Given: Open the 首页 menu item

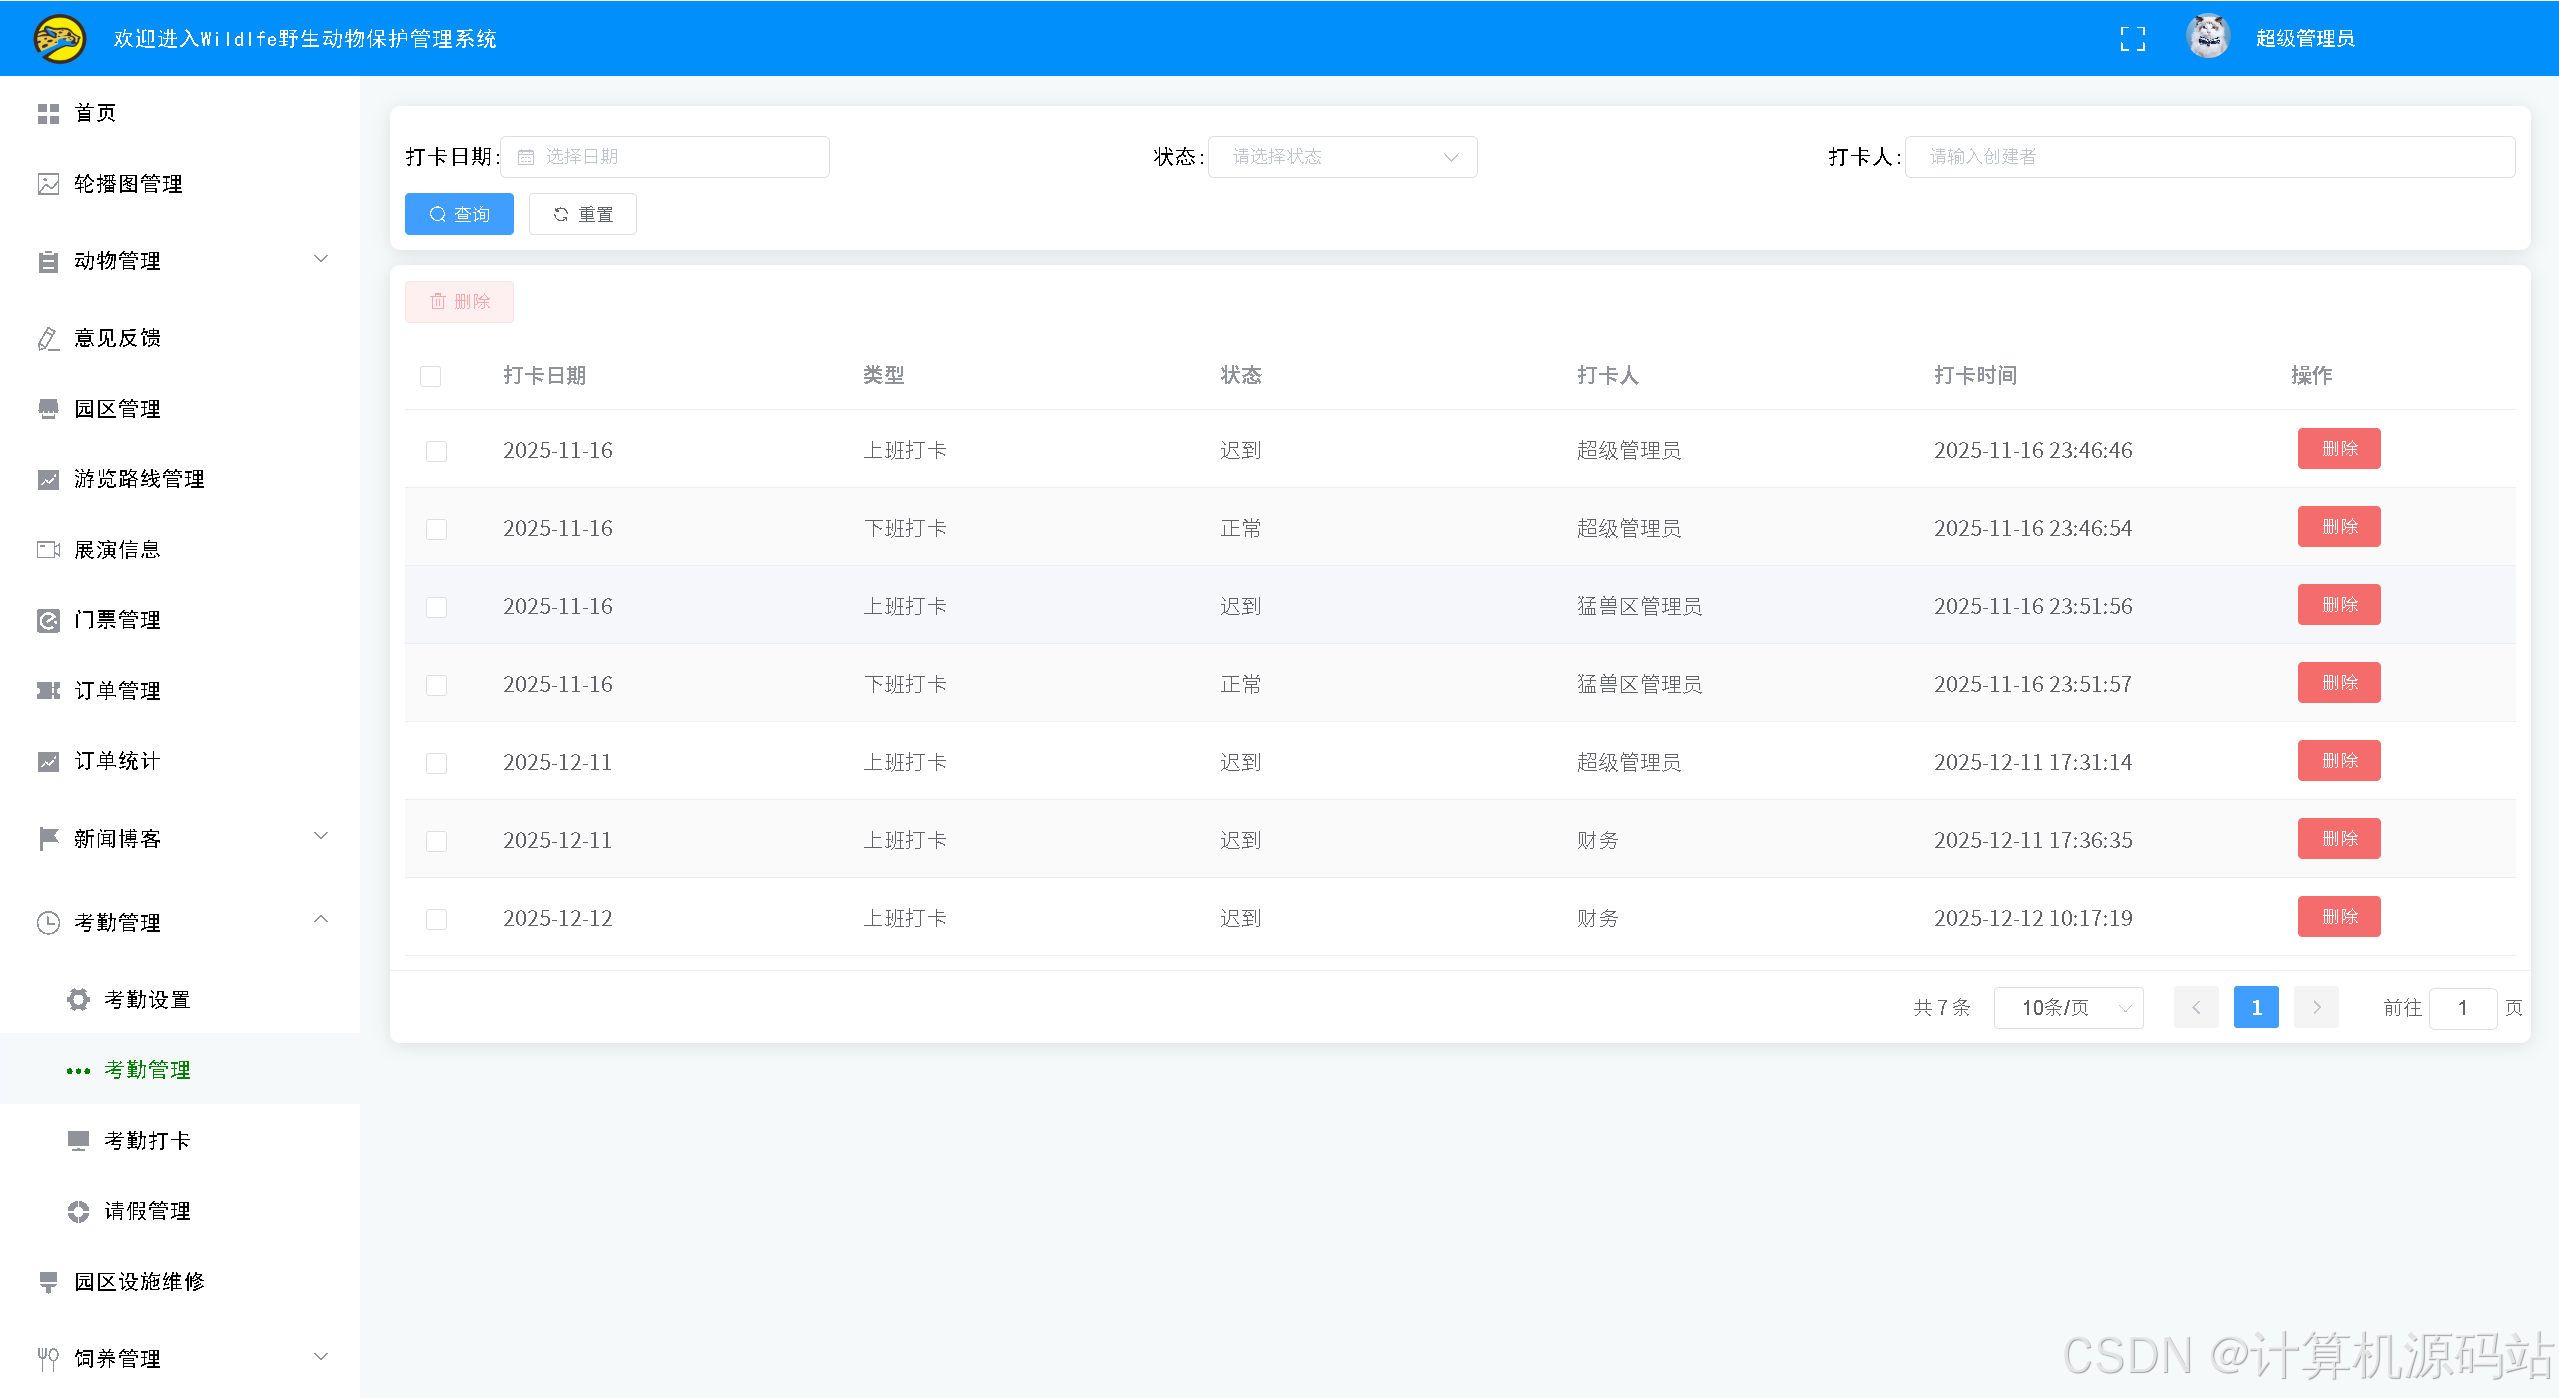Looking at the screenshot, I should [180, 113].
